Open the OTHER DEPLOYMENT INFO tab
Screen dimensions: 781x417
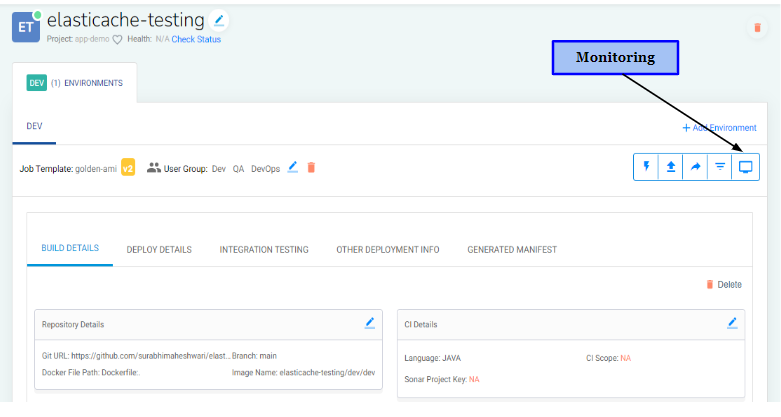coord(388,250)
